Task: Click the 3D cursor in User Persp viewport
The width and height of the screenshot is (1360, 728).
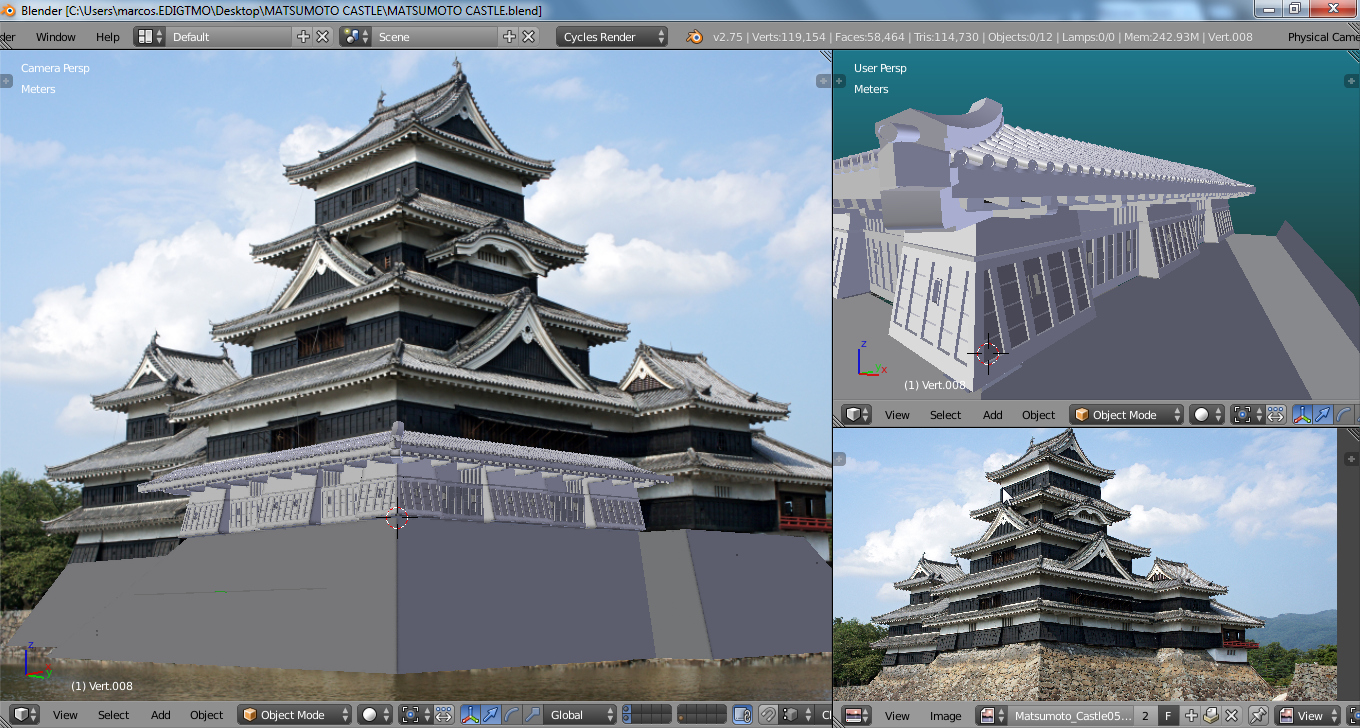Action: 988,352
